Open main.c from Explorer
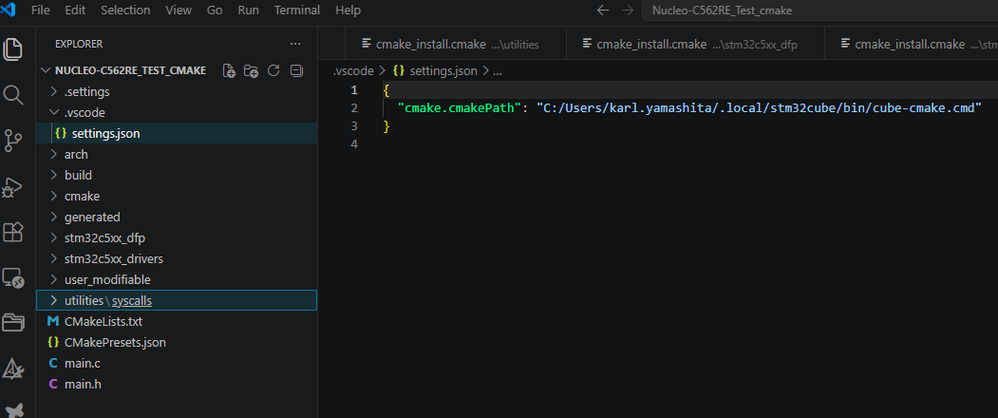998x418 pixels. 177,363
